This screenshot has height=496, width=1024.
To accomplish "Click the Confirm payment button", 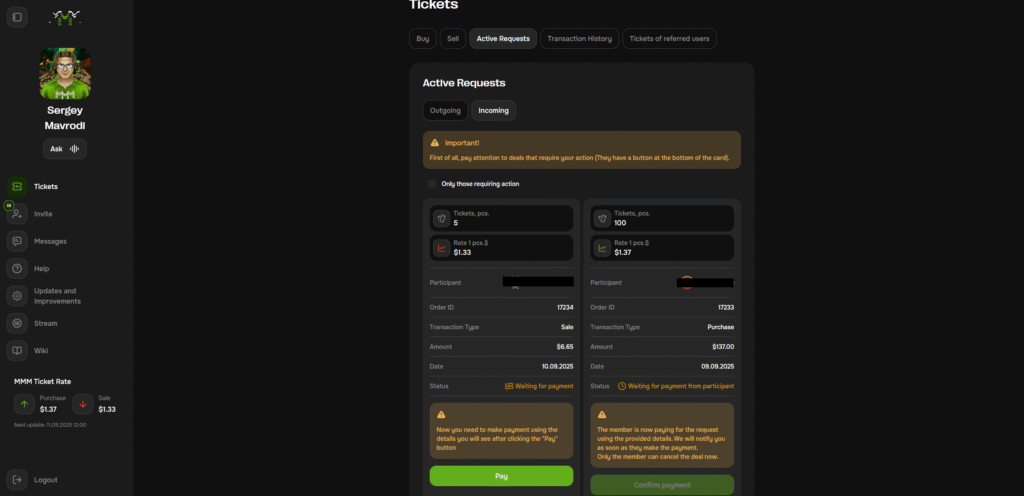I will [661, 485].
